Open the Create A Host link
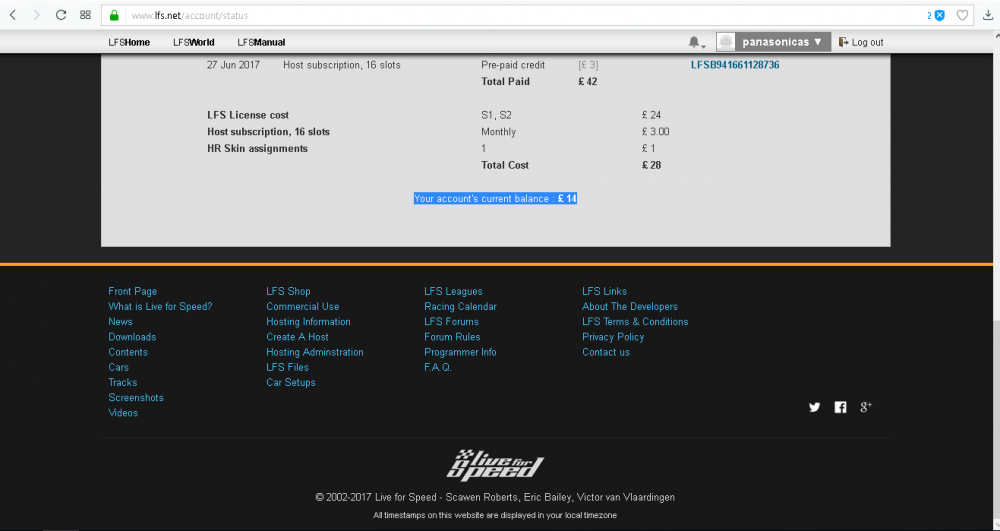 pos(298,337)
